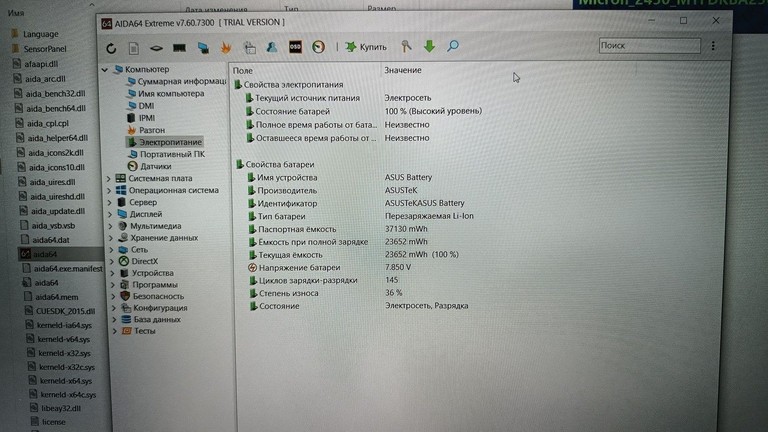Click the Refresh toolbar icon in AIDA64
Viewport: 768px width, 432px height.
[111, 48]
